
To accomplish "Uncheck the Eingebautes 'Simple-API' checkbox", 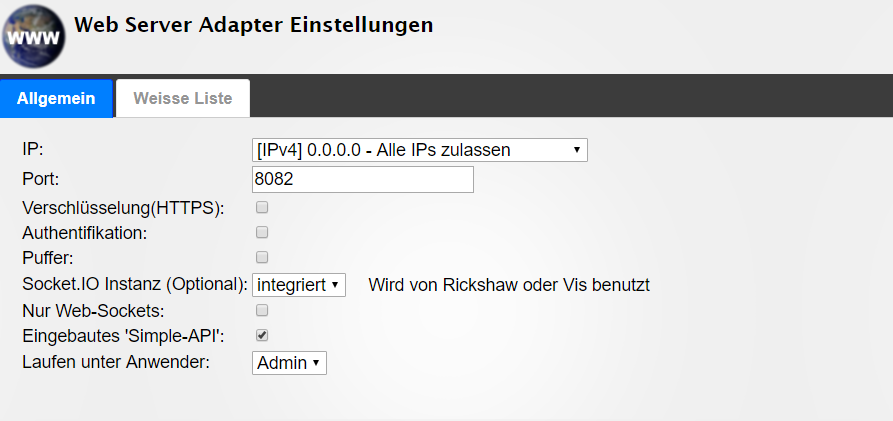I will (x=262, y=336).
